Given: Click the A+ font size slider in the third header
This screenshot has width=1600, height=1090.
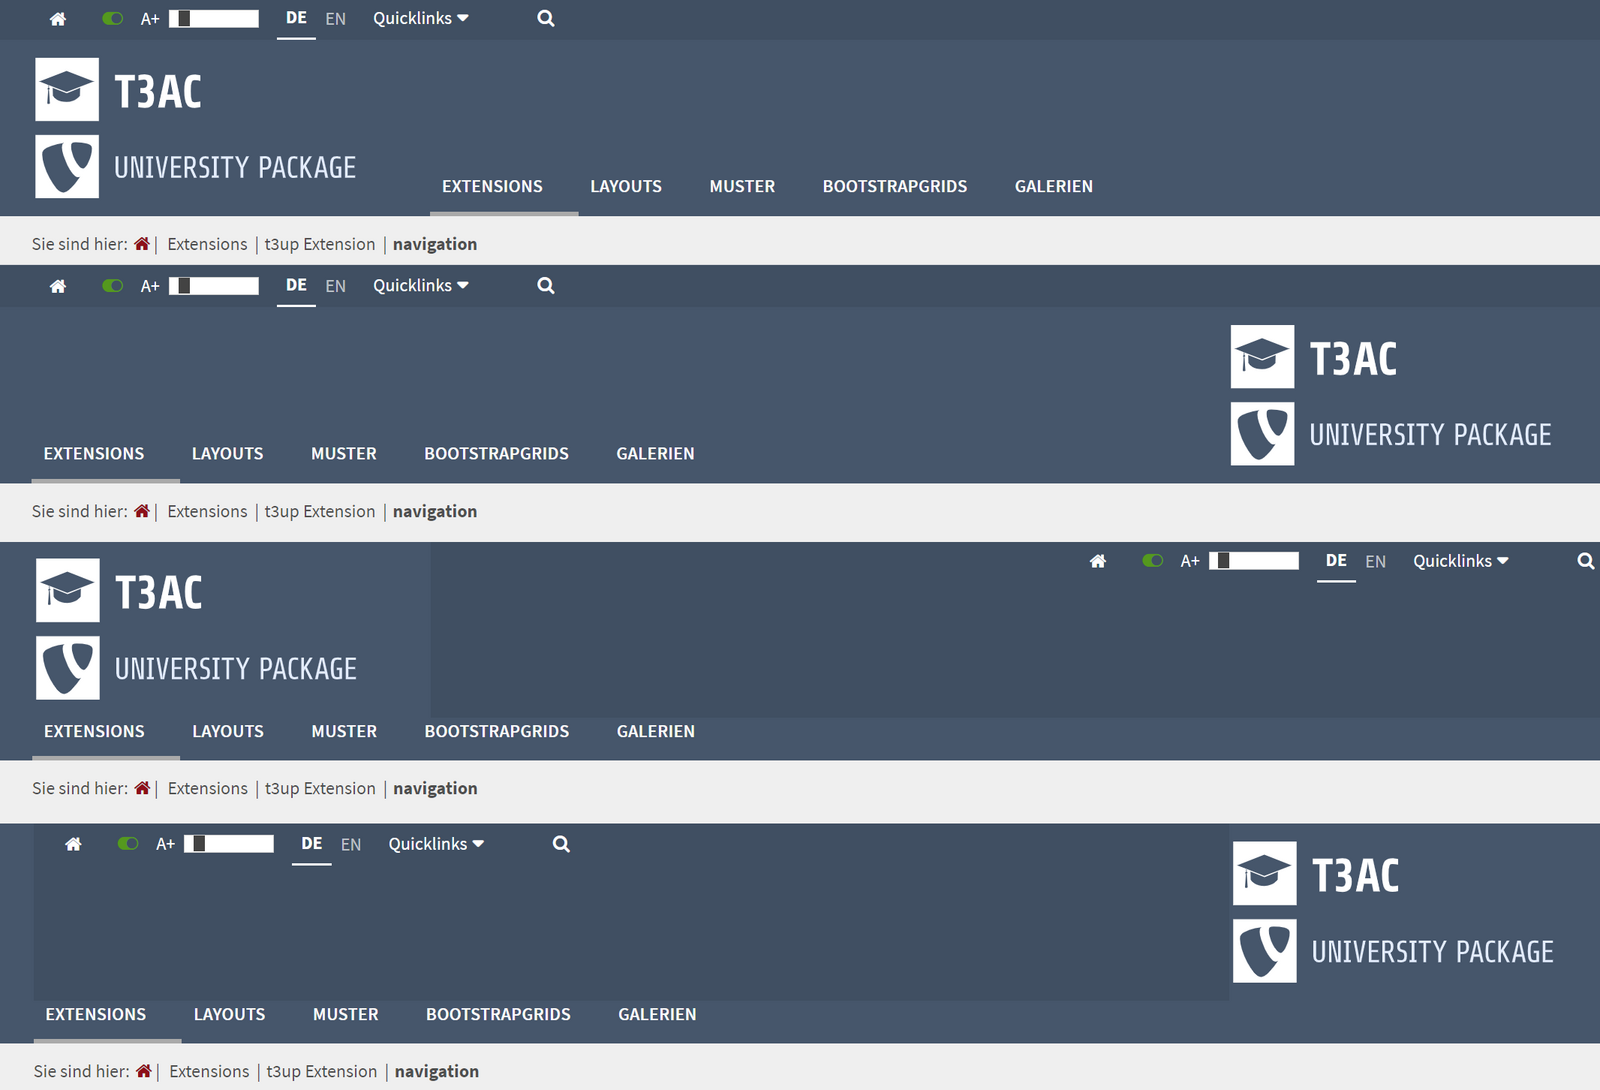Looking at the screenshot, I should [1254, 560].
